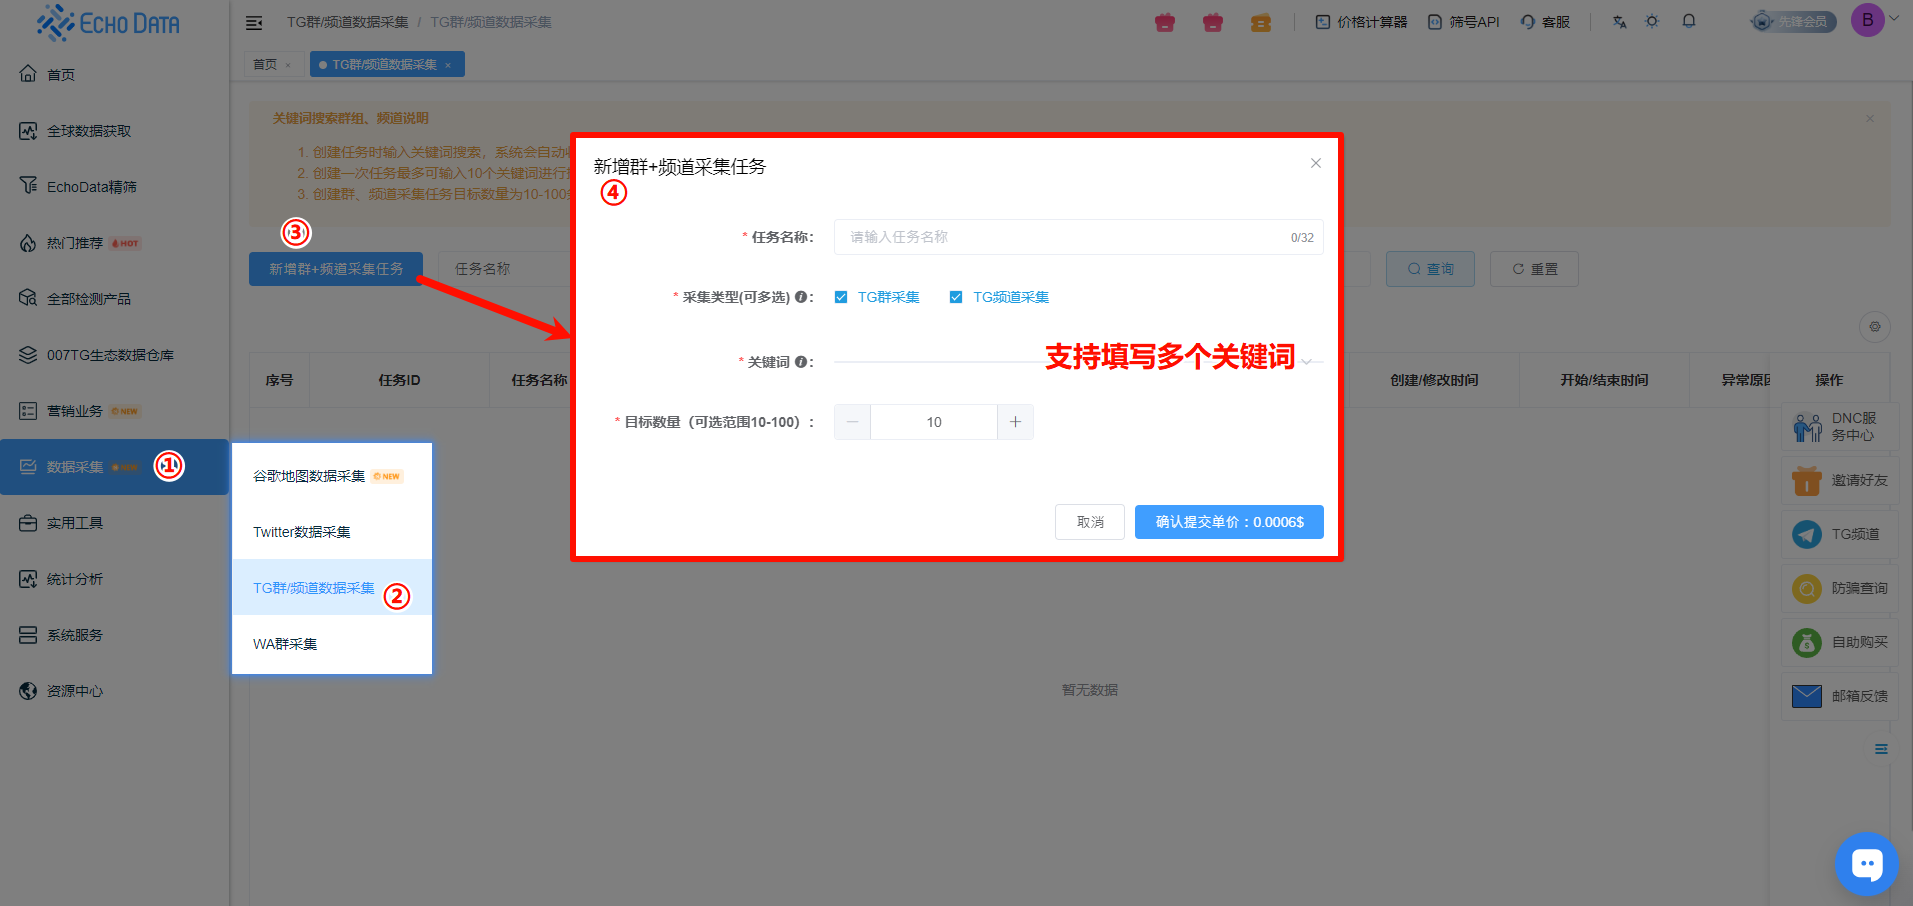Click the 取消 cancel button
This screenshot has height=906, width=1913.
click(1090, 522)
